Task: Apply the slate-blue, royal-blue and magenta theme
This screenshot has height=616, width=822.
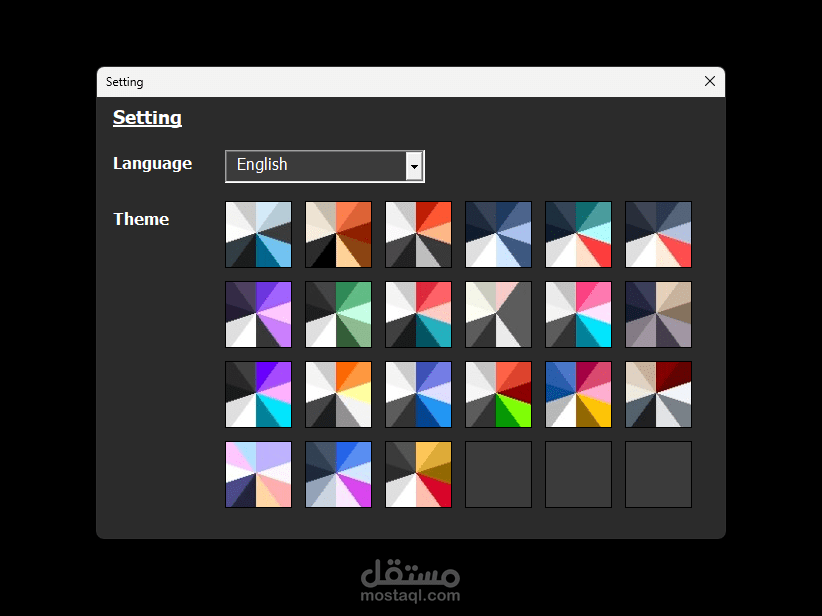Action: pyautogui.click(x=338, y=474)
